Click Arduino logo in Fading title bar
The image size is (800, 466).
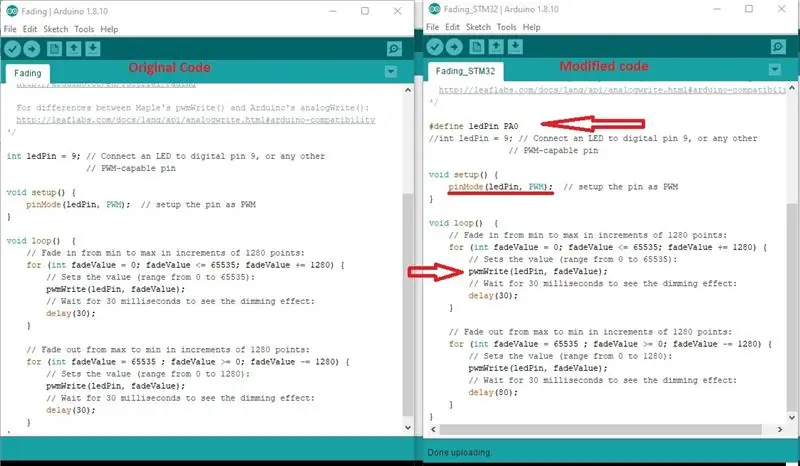[12, 11]
